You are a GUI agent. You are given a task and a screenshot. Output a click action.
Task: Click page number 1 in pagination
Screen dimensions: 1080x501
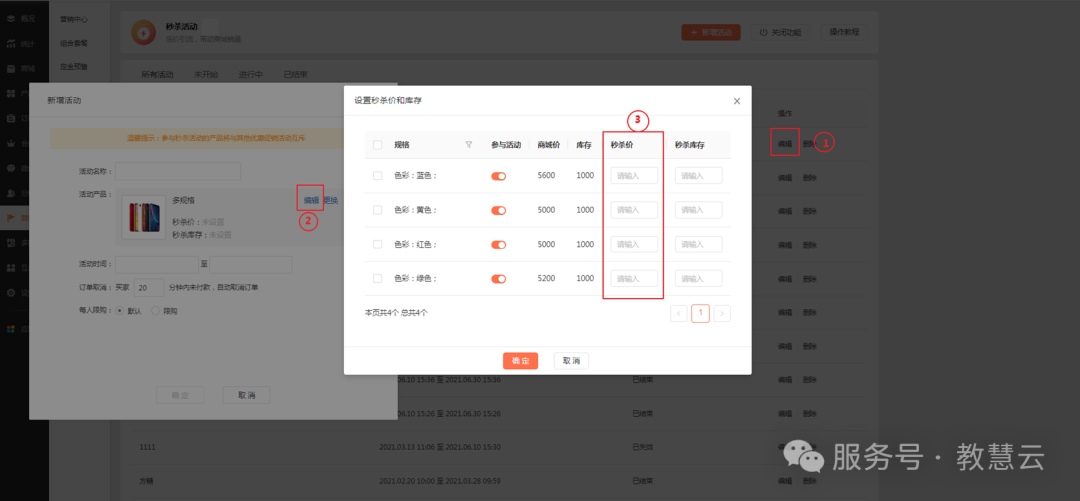[x=700, y=313]
